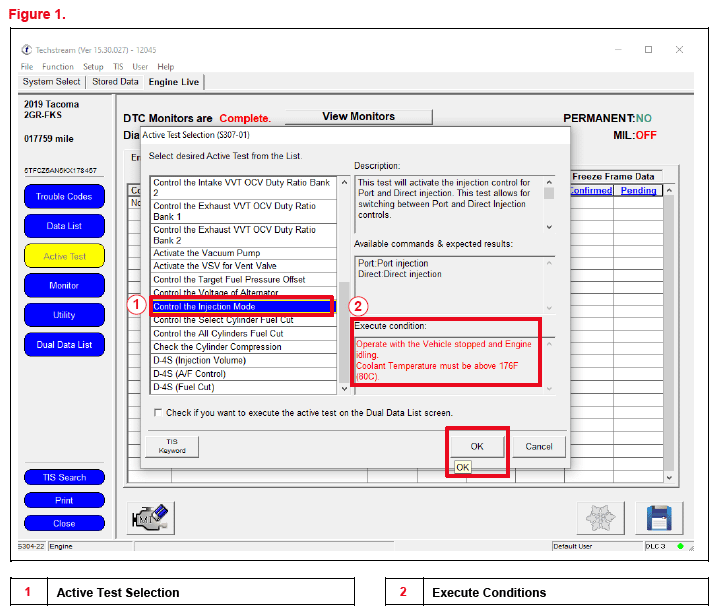Click the Confirmed link
This screenshot has height=615, width=718.
point(591,190)
